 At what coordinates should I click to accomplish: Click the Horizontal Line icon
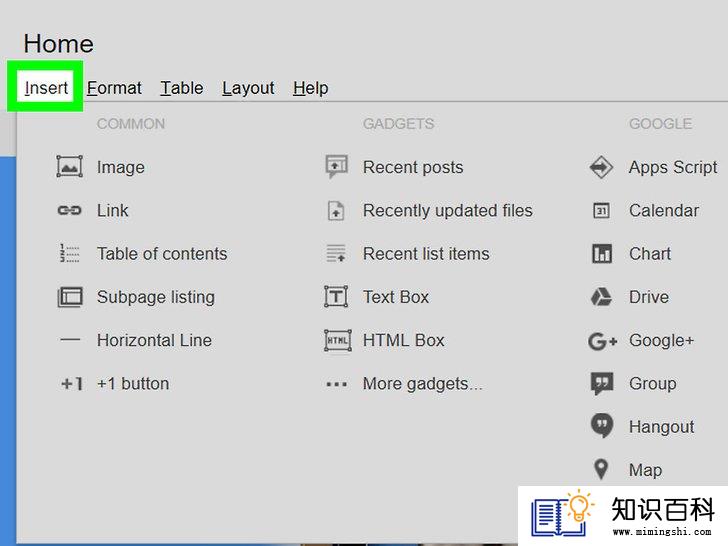click(x=70, y=340)
